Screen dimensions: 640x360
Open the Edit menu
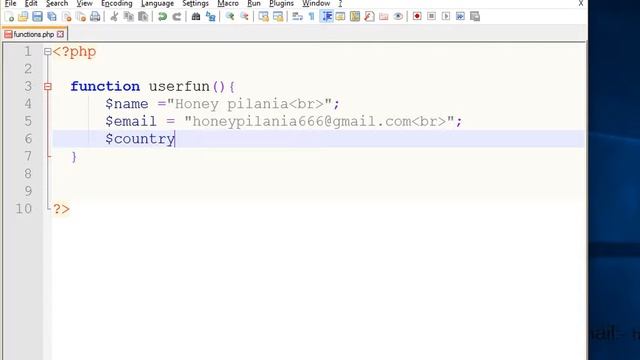[x=31, y=3]
